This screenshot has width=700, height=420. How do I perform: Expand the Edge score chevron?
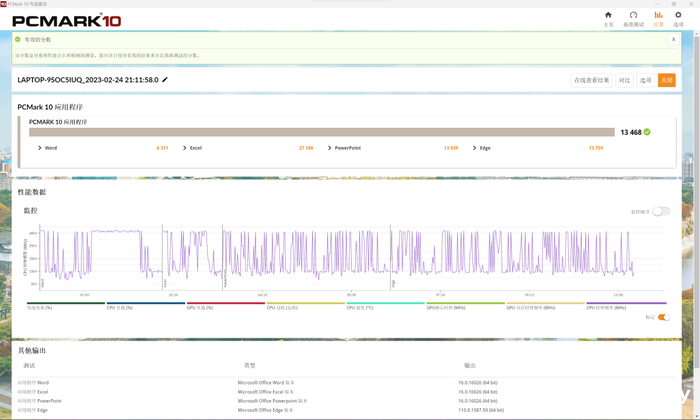(x=474, y=148)
